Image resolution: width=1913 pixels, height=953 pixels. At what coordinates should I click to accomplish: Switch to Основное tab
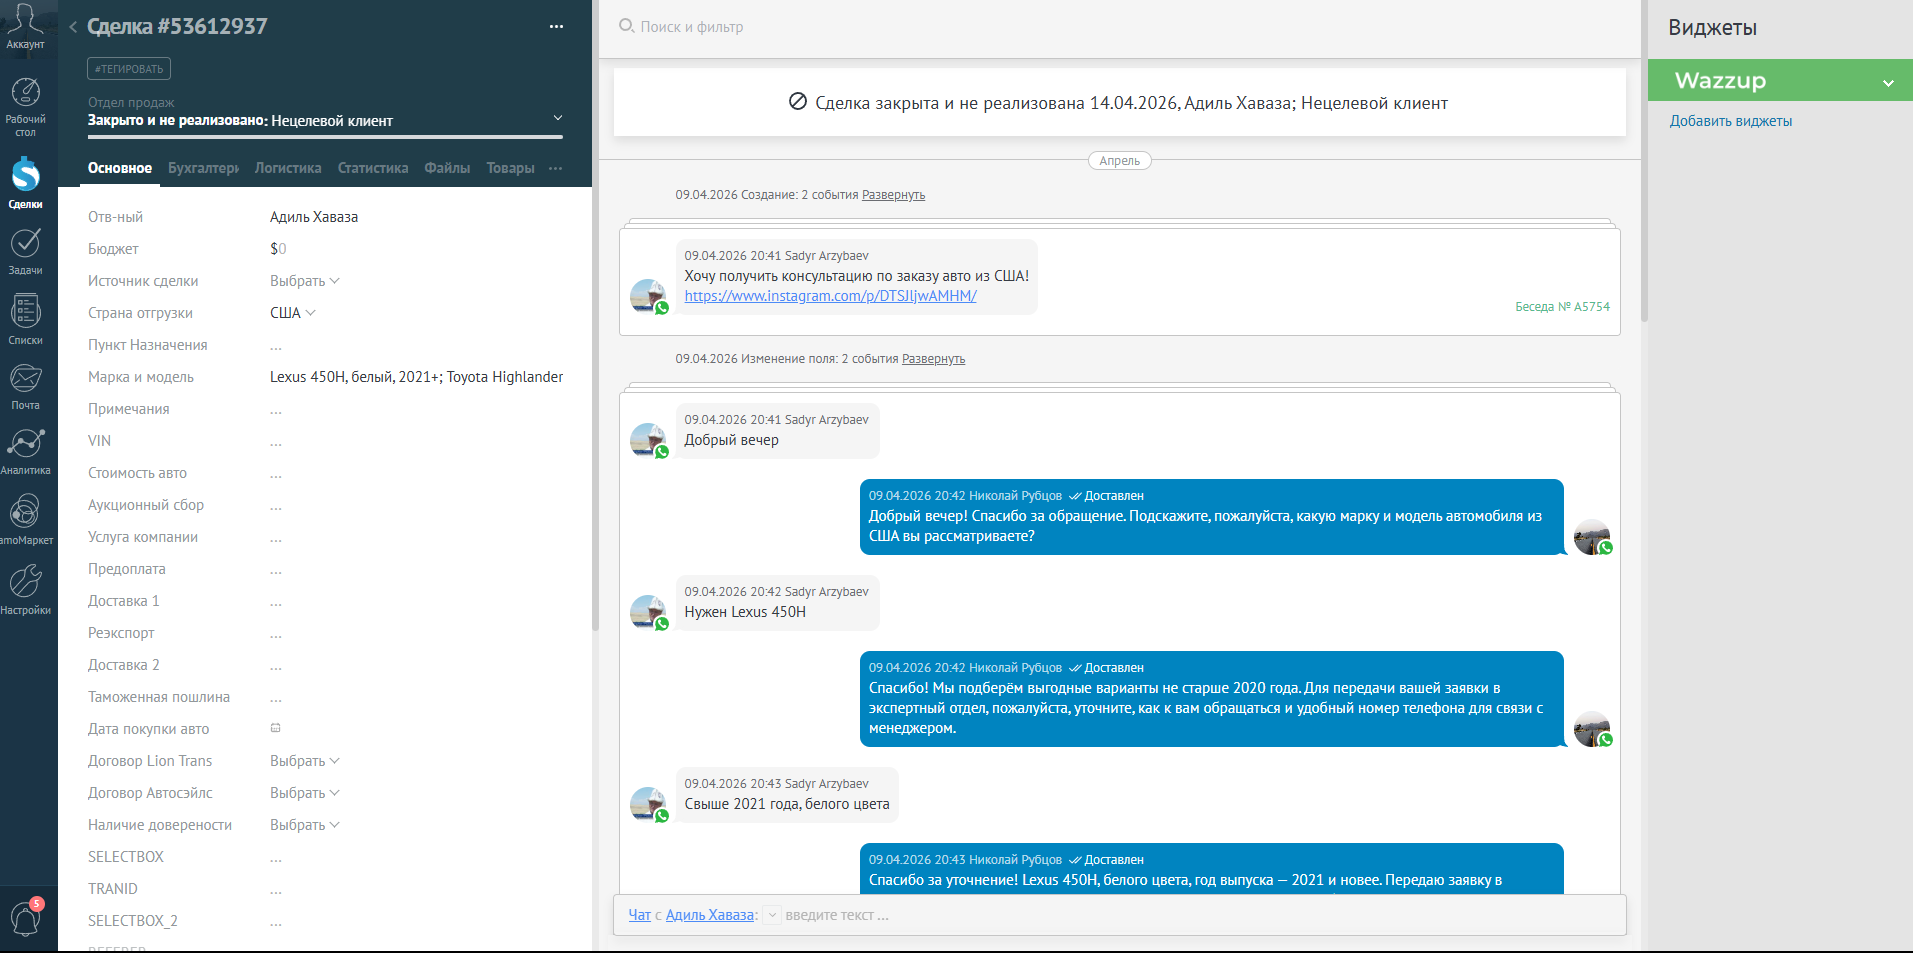120,168
